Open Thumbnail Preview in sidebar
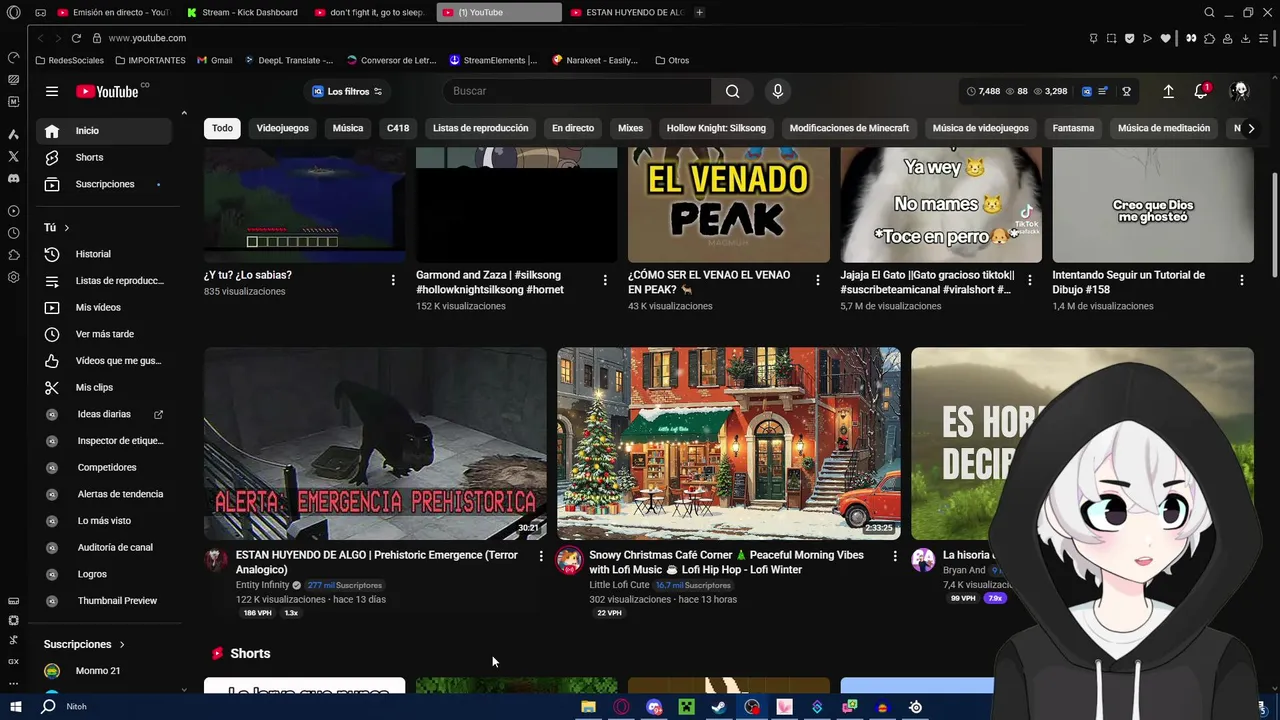Image resolution: width=1280 pixels, height=720 pixels. 104,601
